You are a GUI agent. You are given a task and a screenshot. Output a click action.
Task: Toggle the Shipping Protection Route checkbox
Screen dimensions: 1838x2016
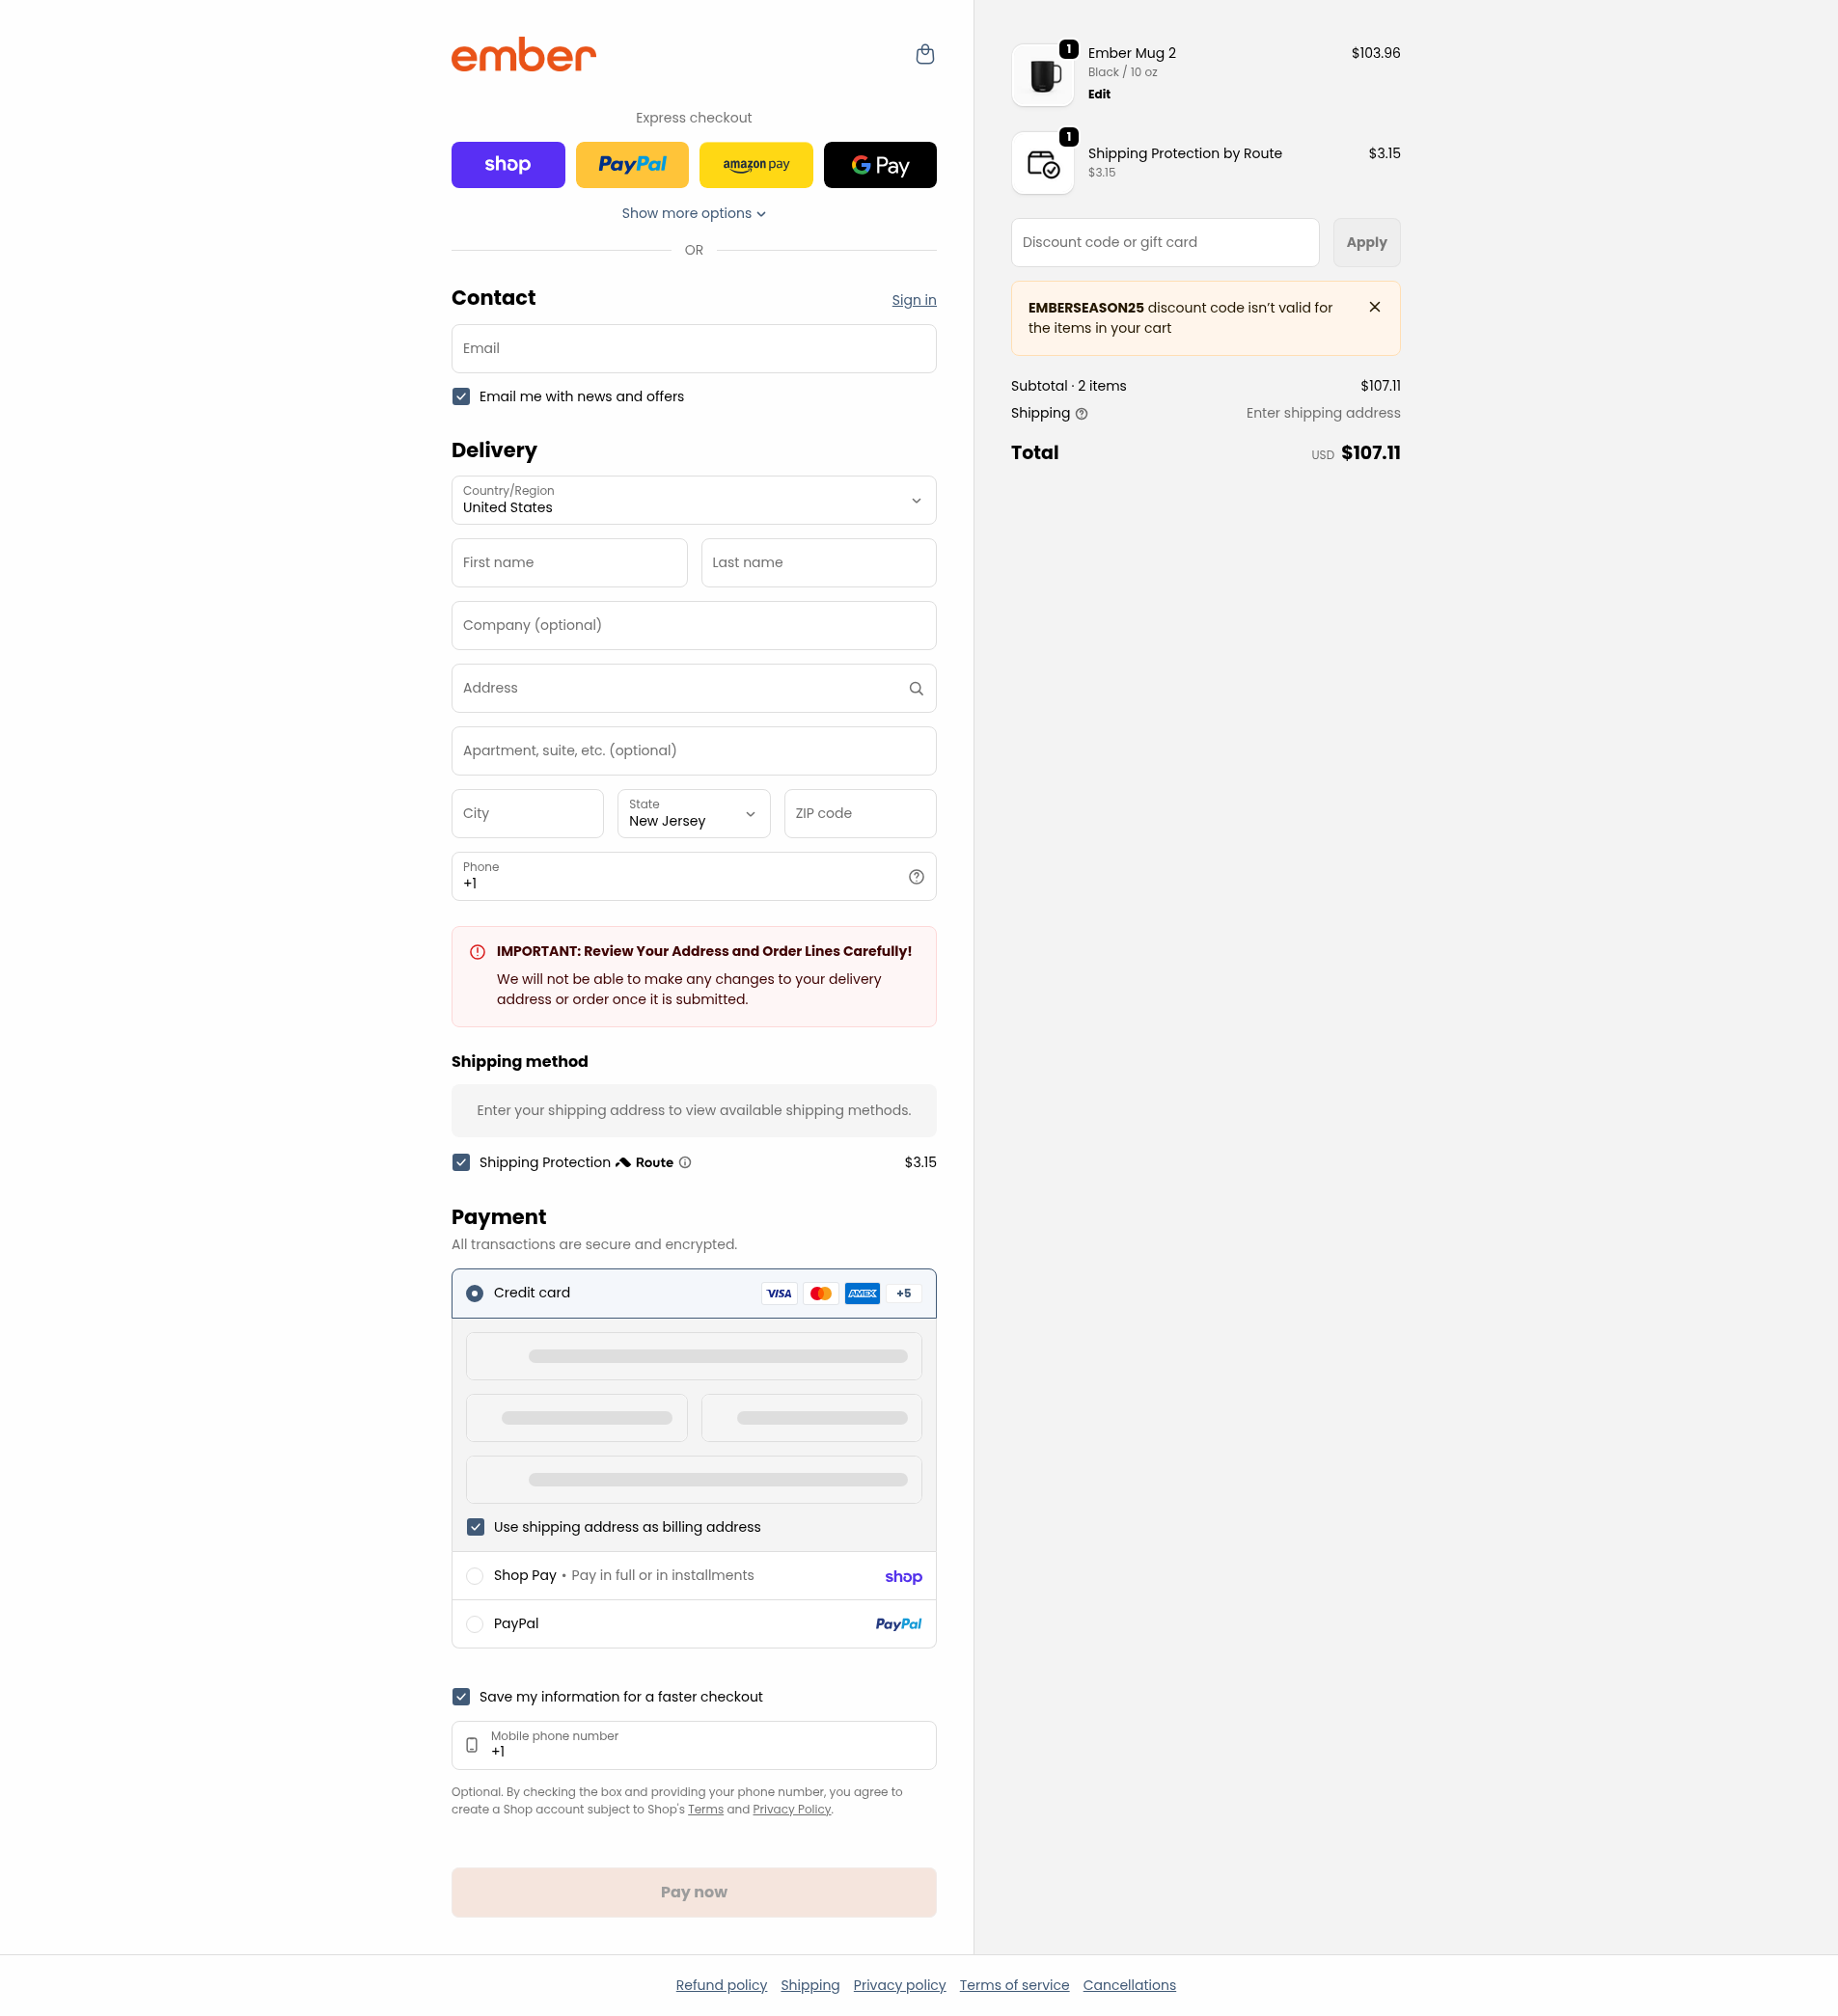point(461,1162)
